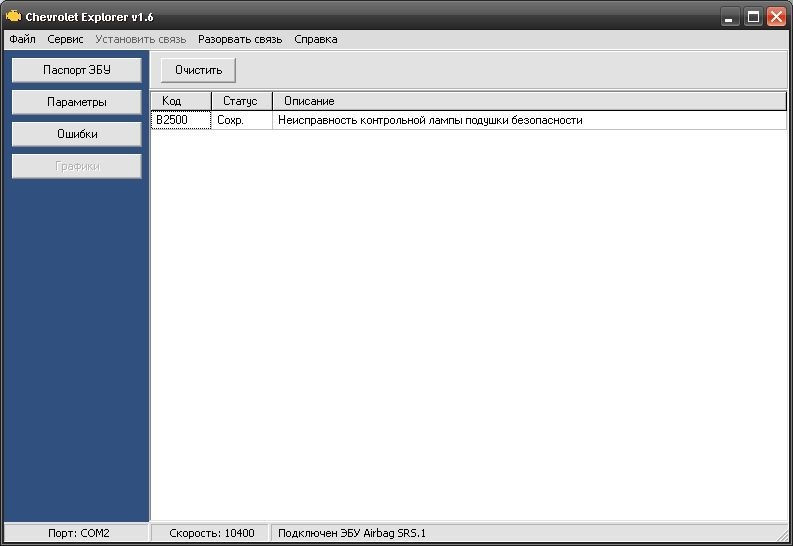Clear errors with the Очистить button
793x546 pixels.
pos(198,70)
